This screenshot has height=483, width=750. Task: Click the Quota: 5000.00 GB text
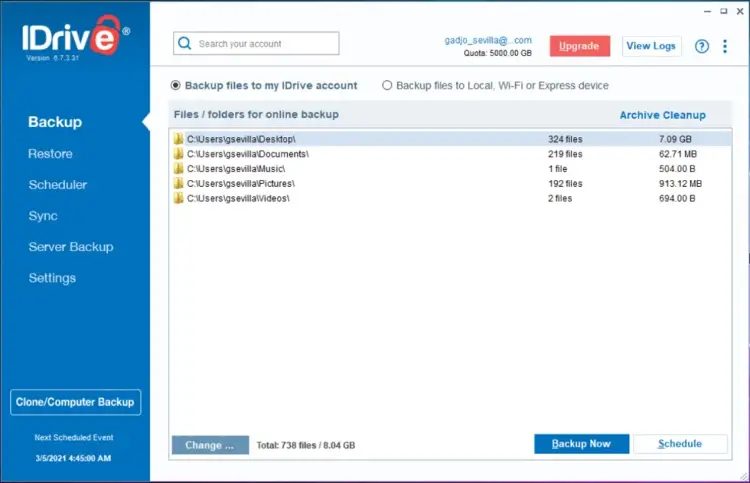tap(497, 53)
